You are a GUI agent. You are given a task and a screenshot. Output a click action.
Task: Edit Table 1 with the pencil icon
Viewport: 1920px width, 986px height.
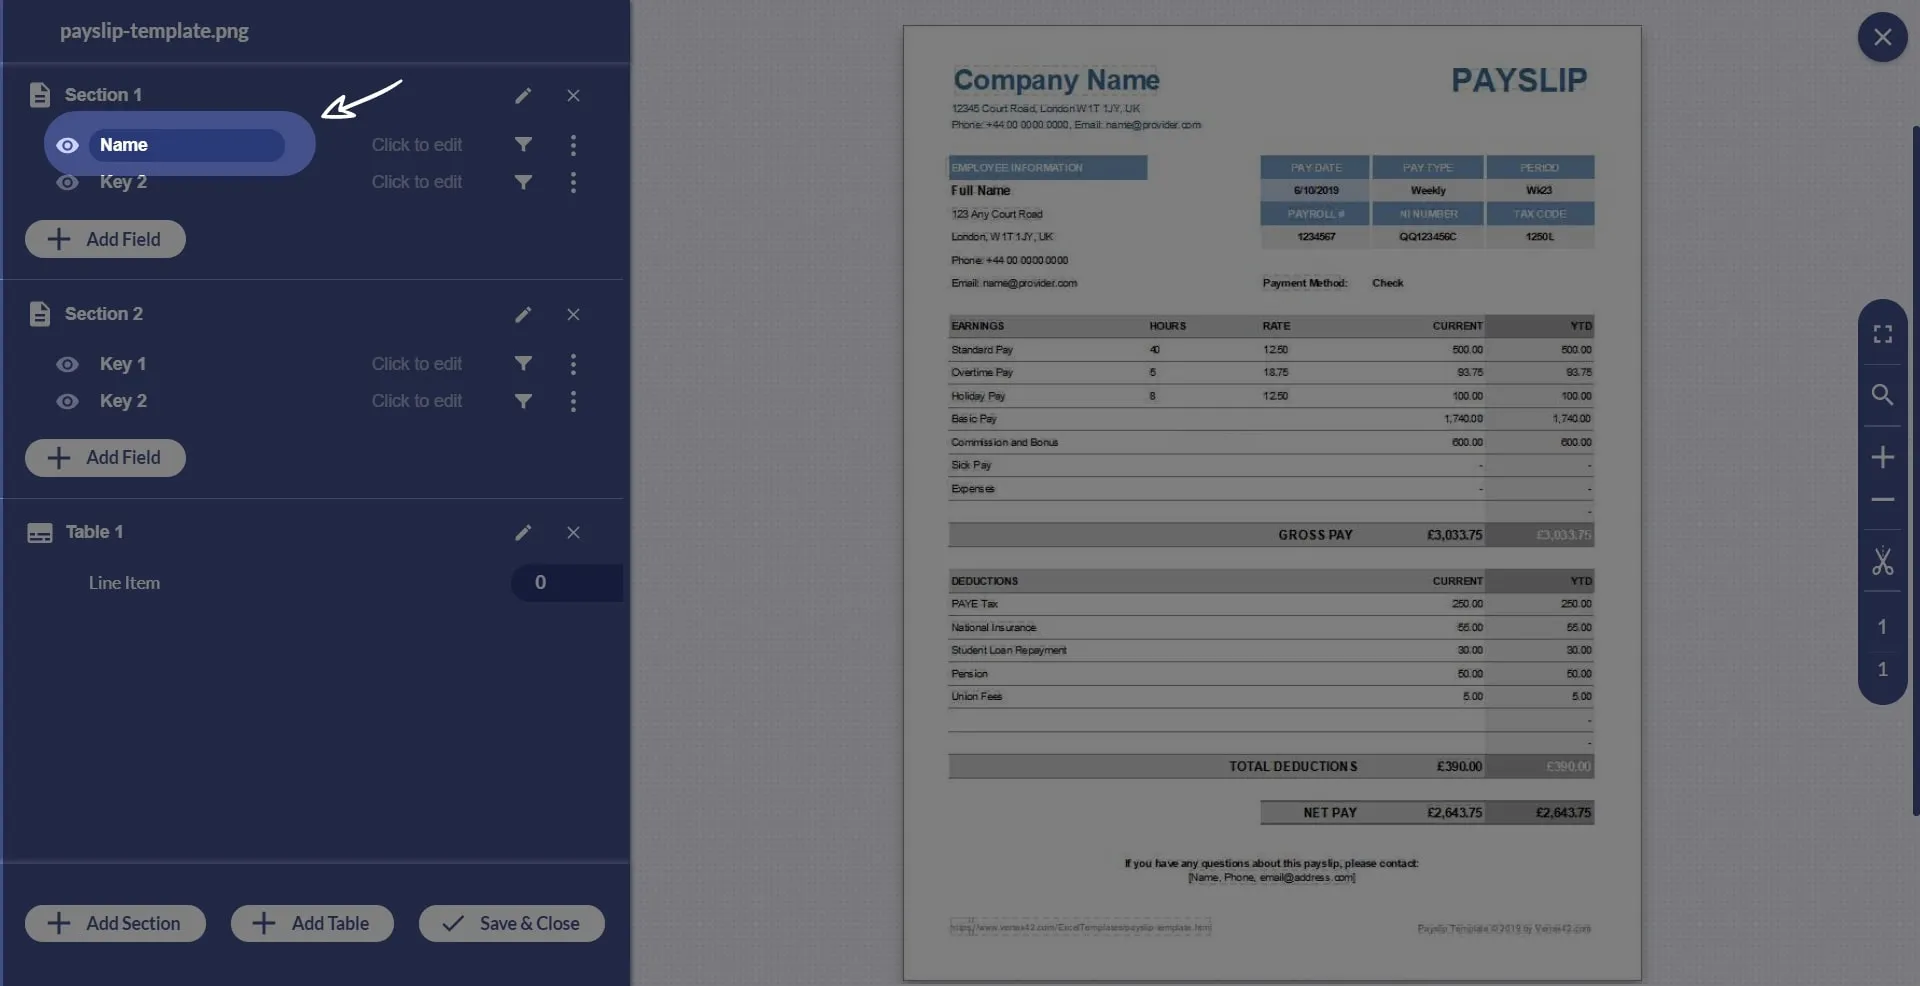click(523, 533)
